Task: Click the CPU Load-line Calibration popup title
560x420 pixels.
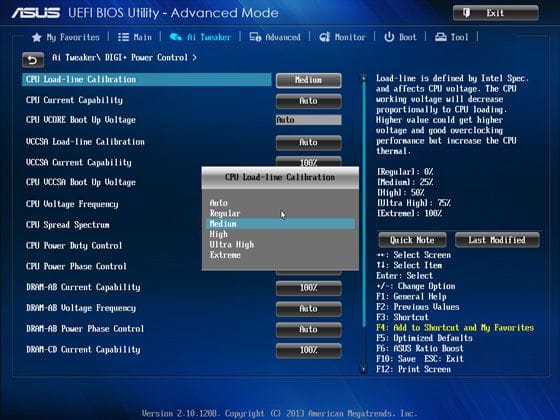Action: point(280,178)
